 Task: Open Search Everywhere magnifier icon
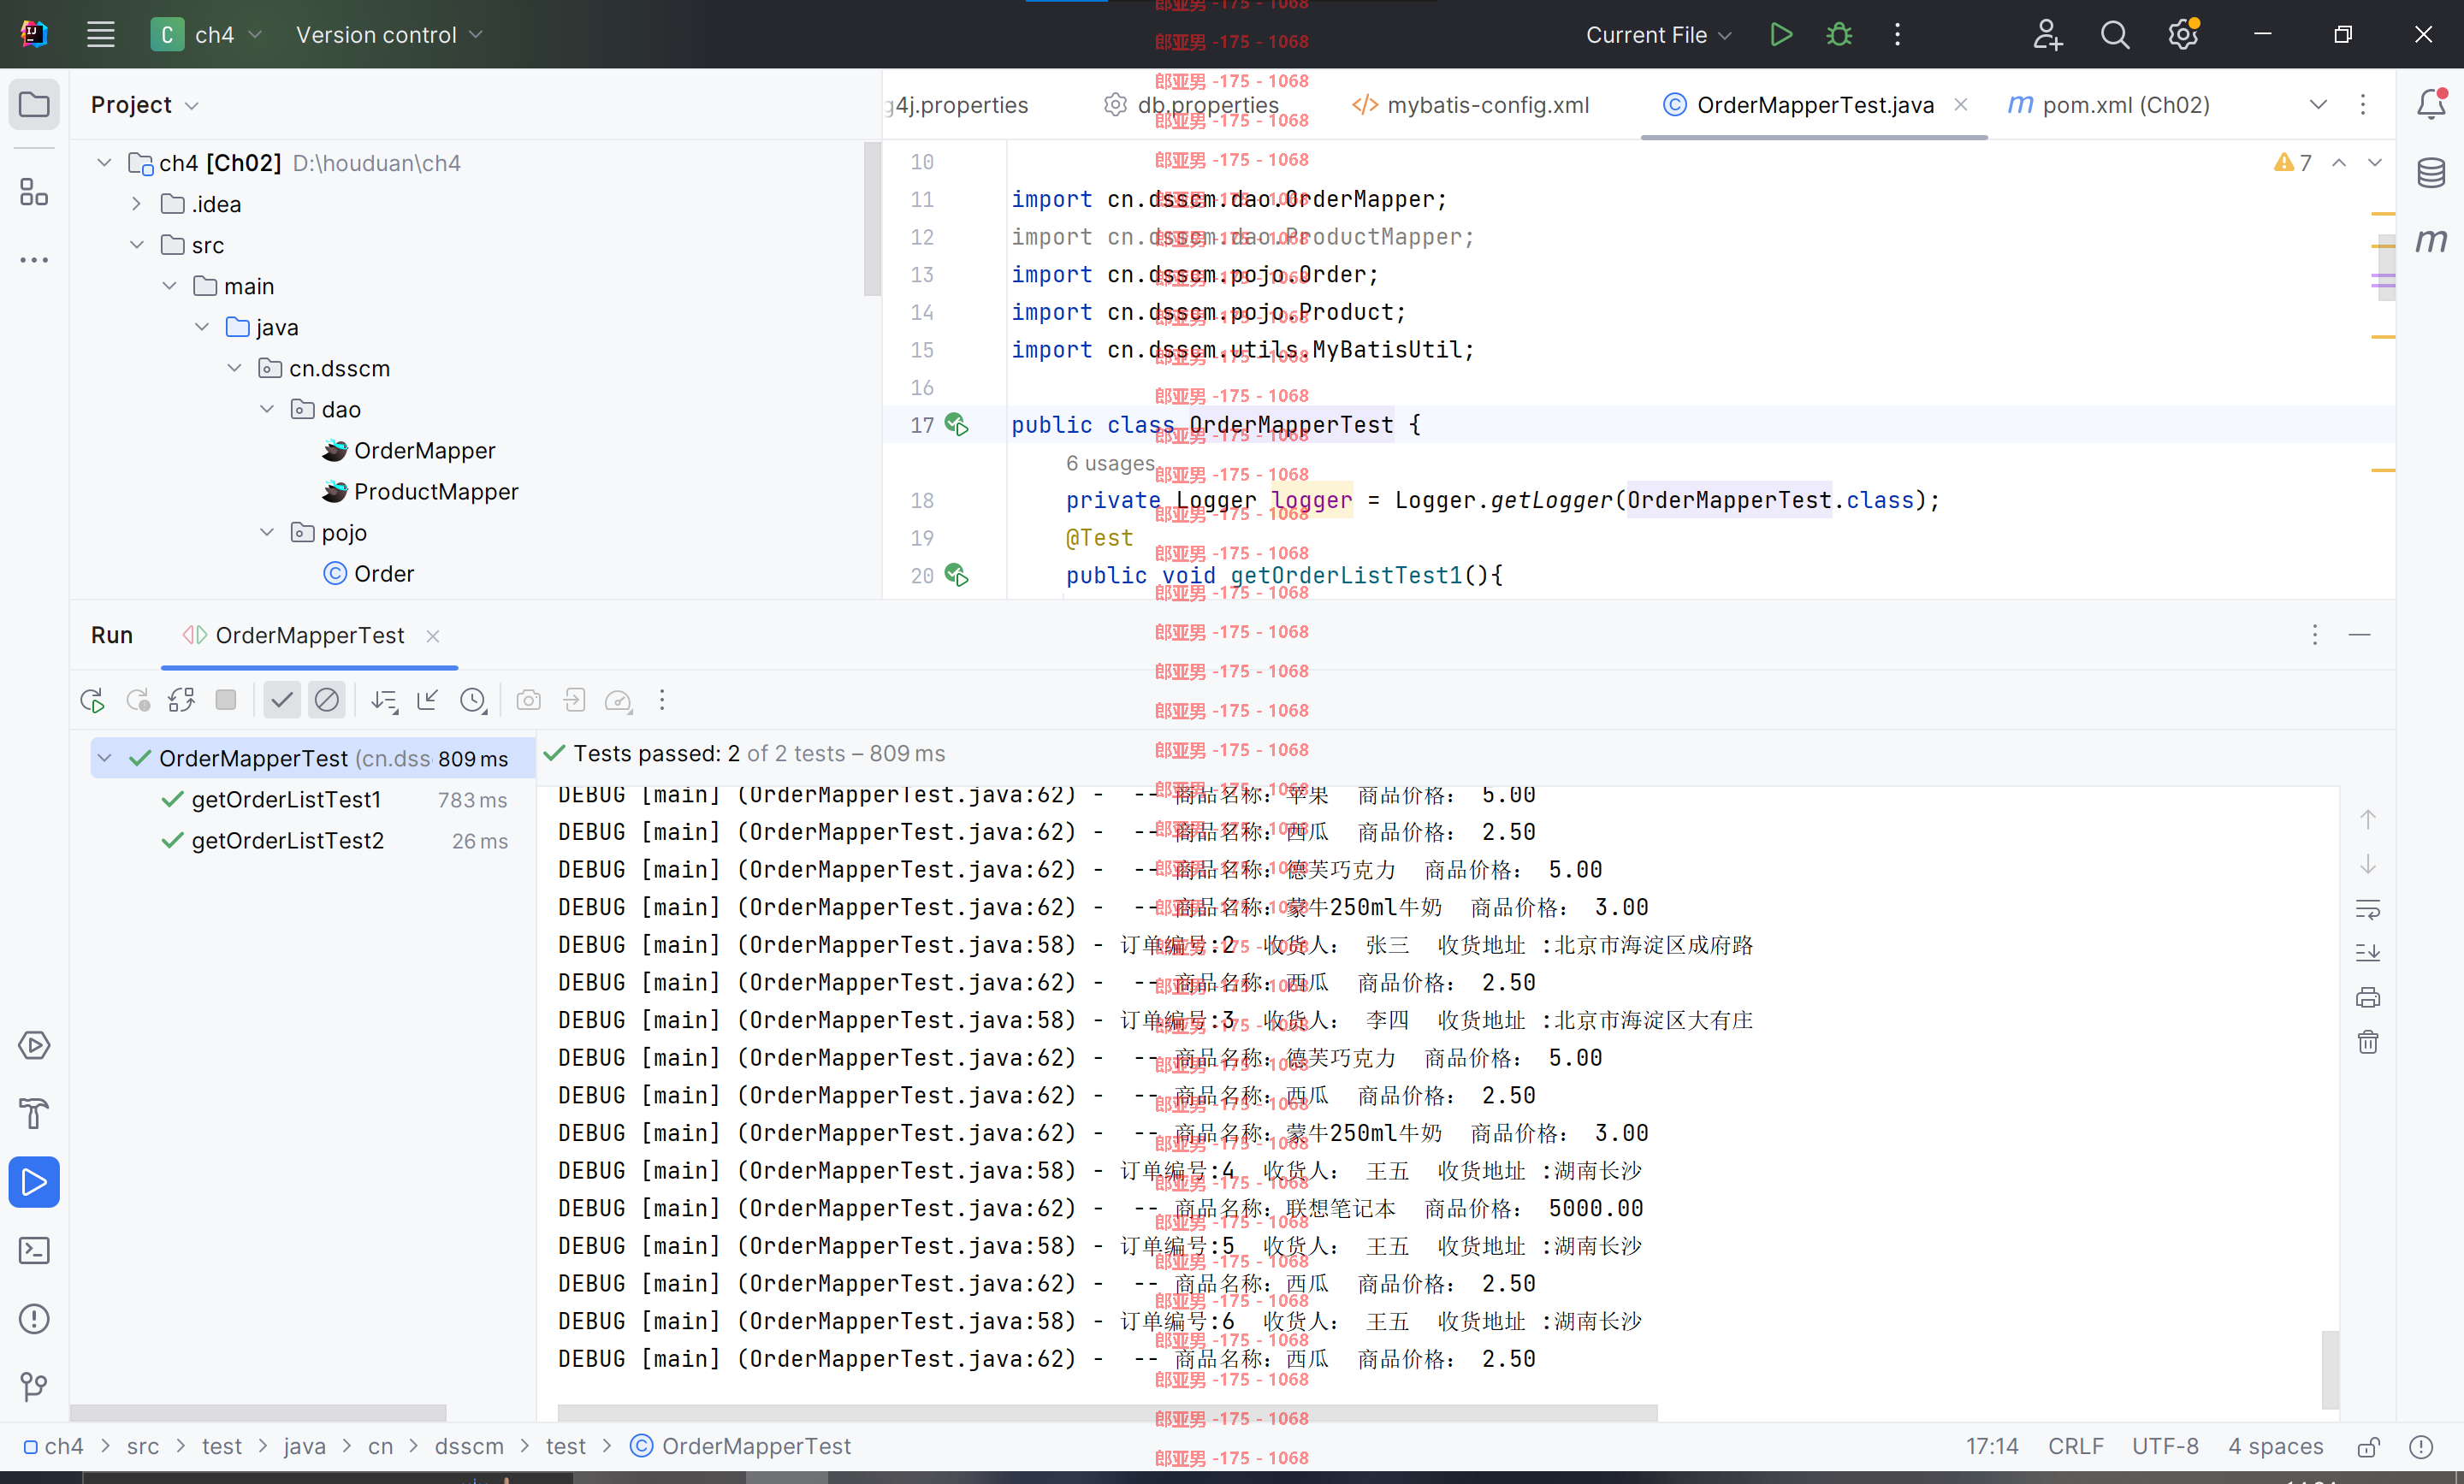tap(2114, 35)
